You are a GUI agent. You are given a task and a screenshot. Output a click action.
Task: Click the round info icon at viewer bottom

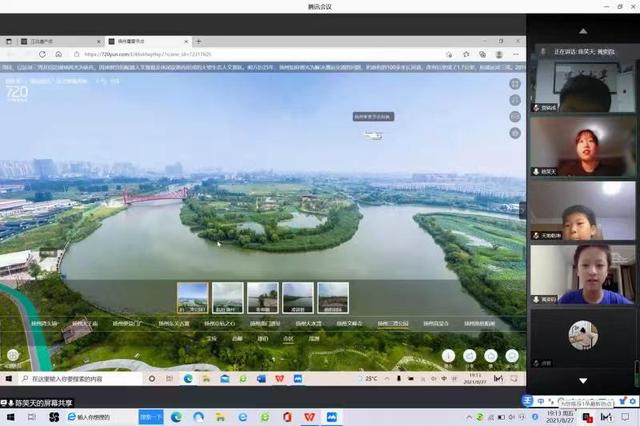[x=448, y=356]
